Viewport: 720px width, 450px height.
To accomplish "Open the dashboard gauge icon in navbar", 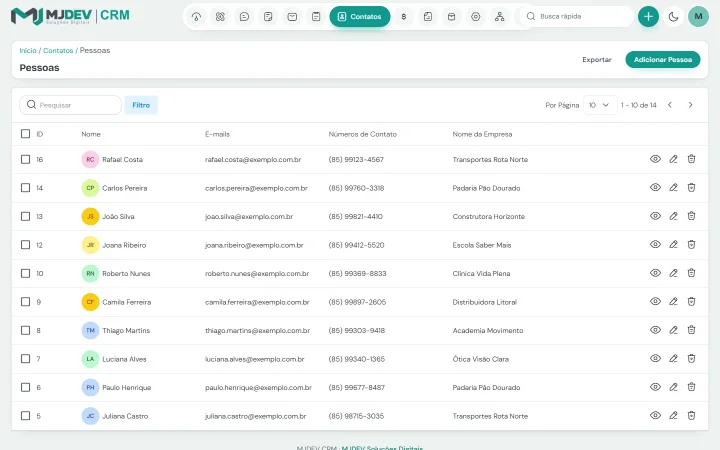I will pos(196,17).
